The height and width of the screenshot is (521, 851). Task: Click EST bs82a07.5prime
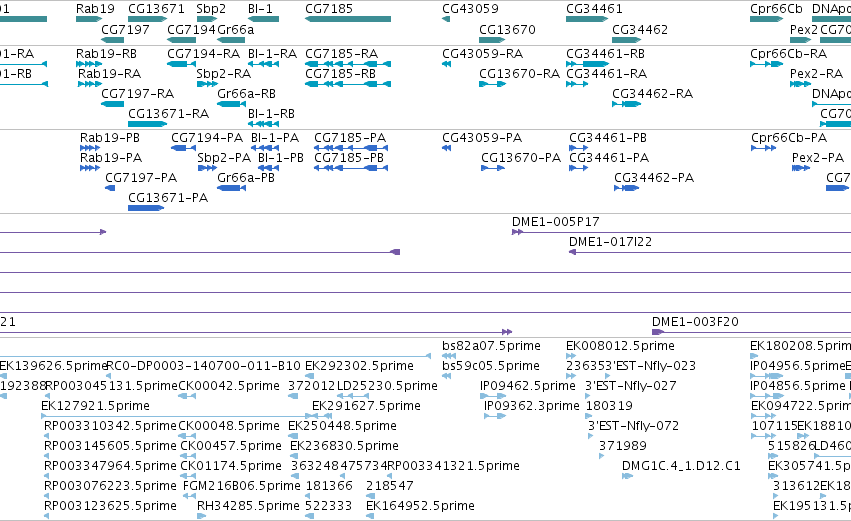449,356
